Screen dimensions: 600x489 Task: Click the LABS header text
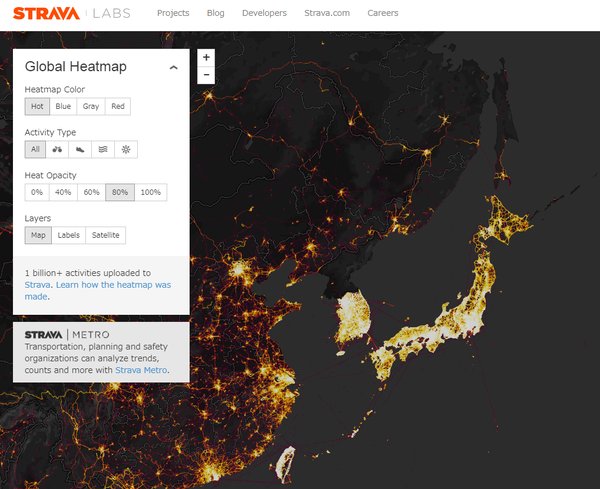112,13
